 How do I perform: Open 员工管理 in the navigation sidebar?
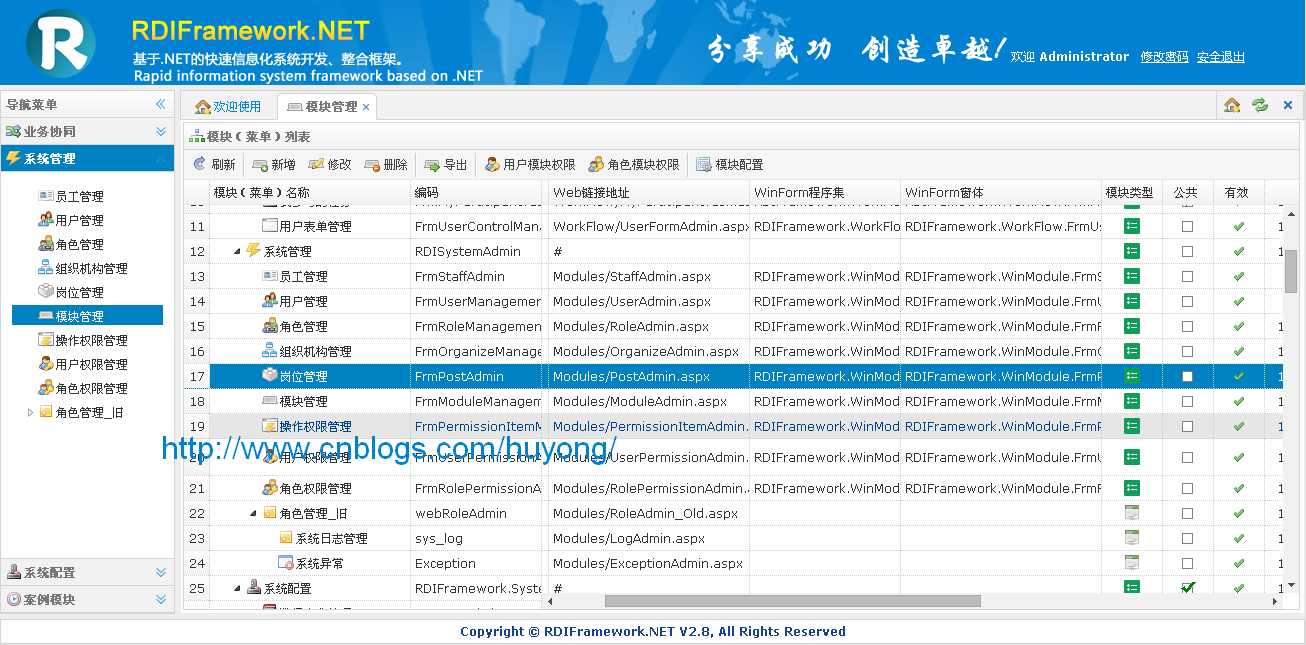[71, 196]
